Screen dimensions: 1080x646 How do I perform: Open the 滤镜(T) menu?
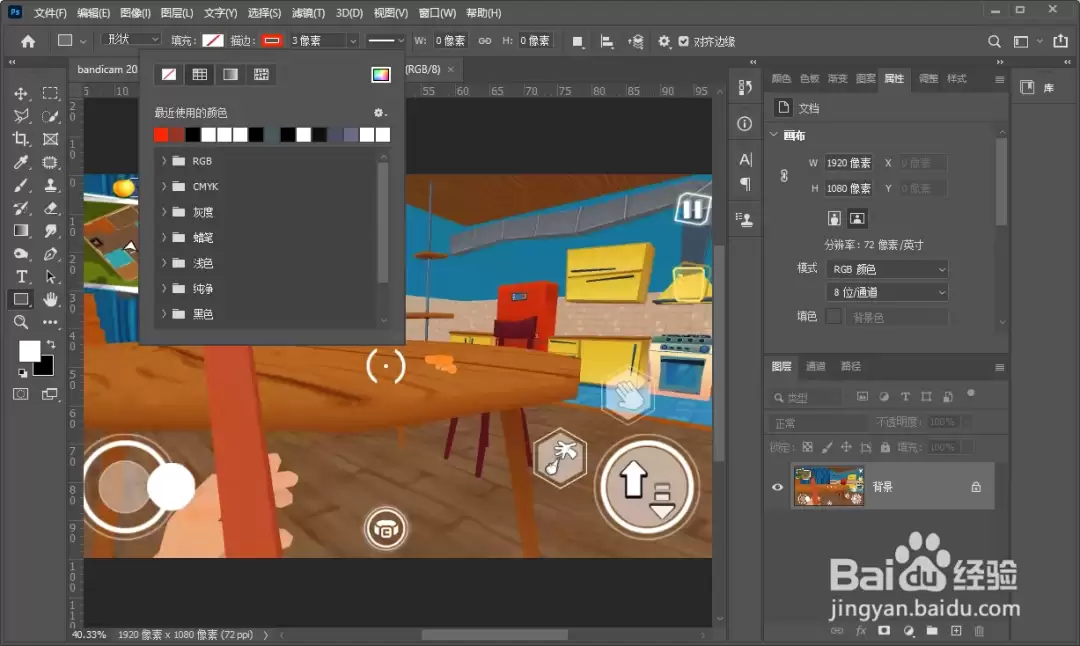pos(308,13)
